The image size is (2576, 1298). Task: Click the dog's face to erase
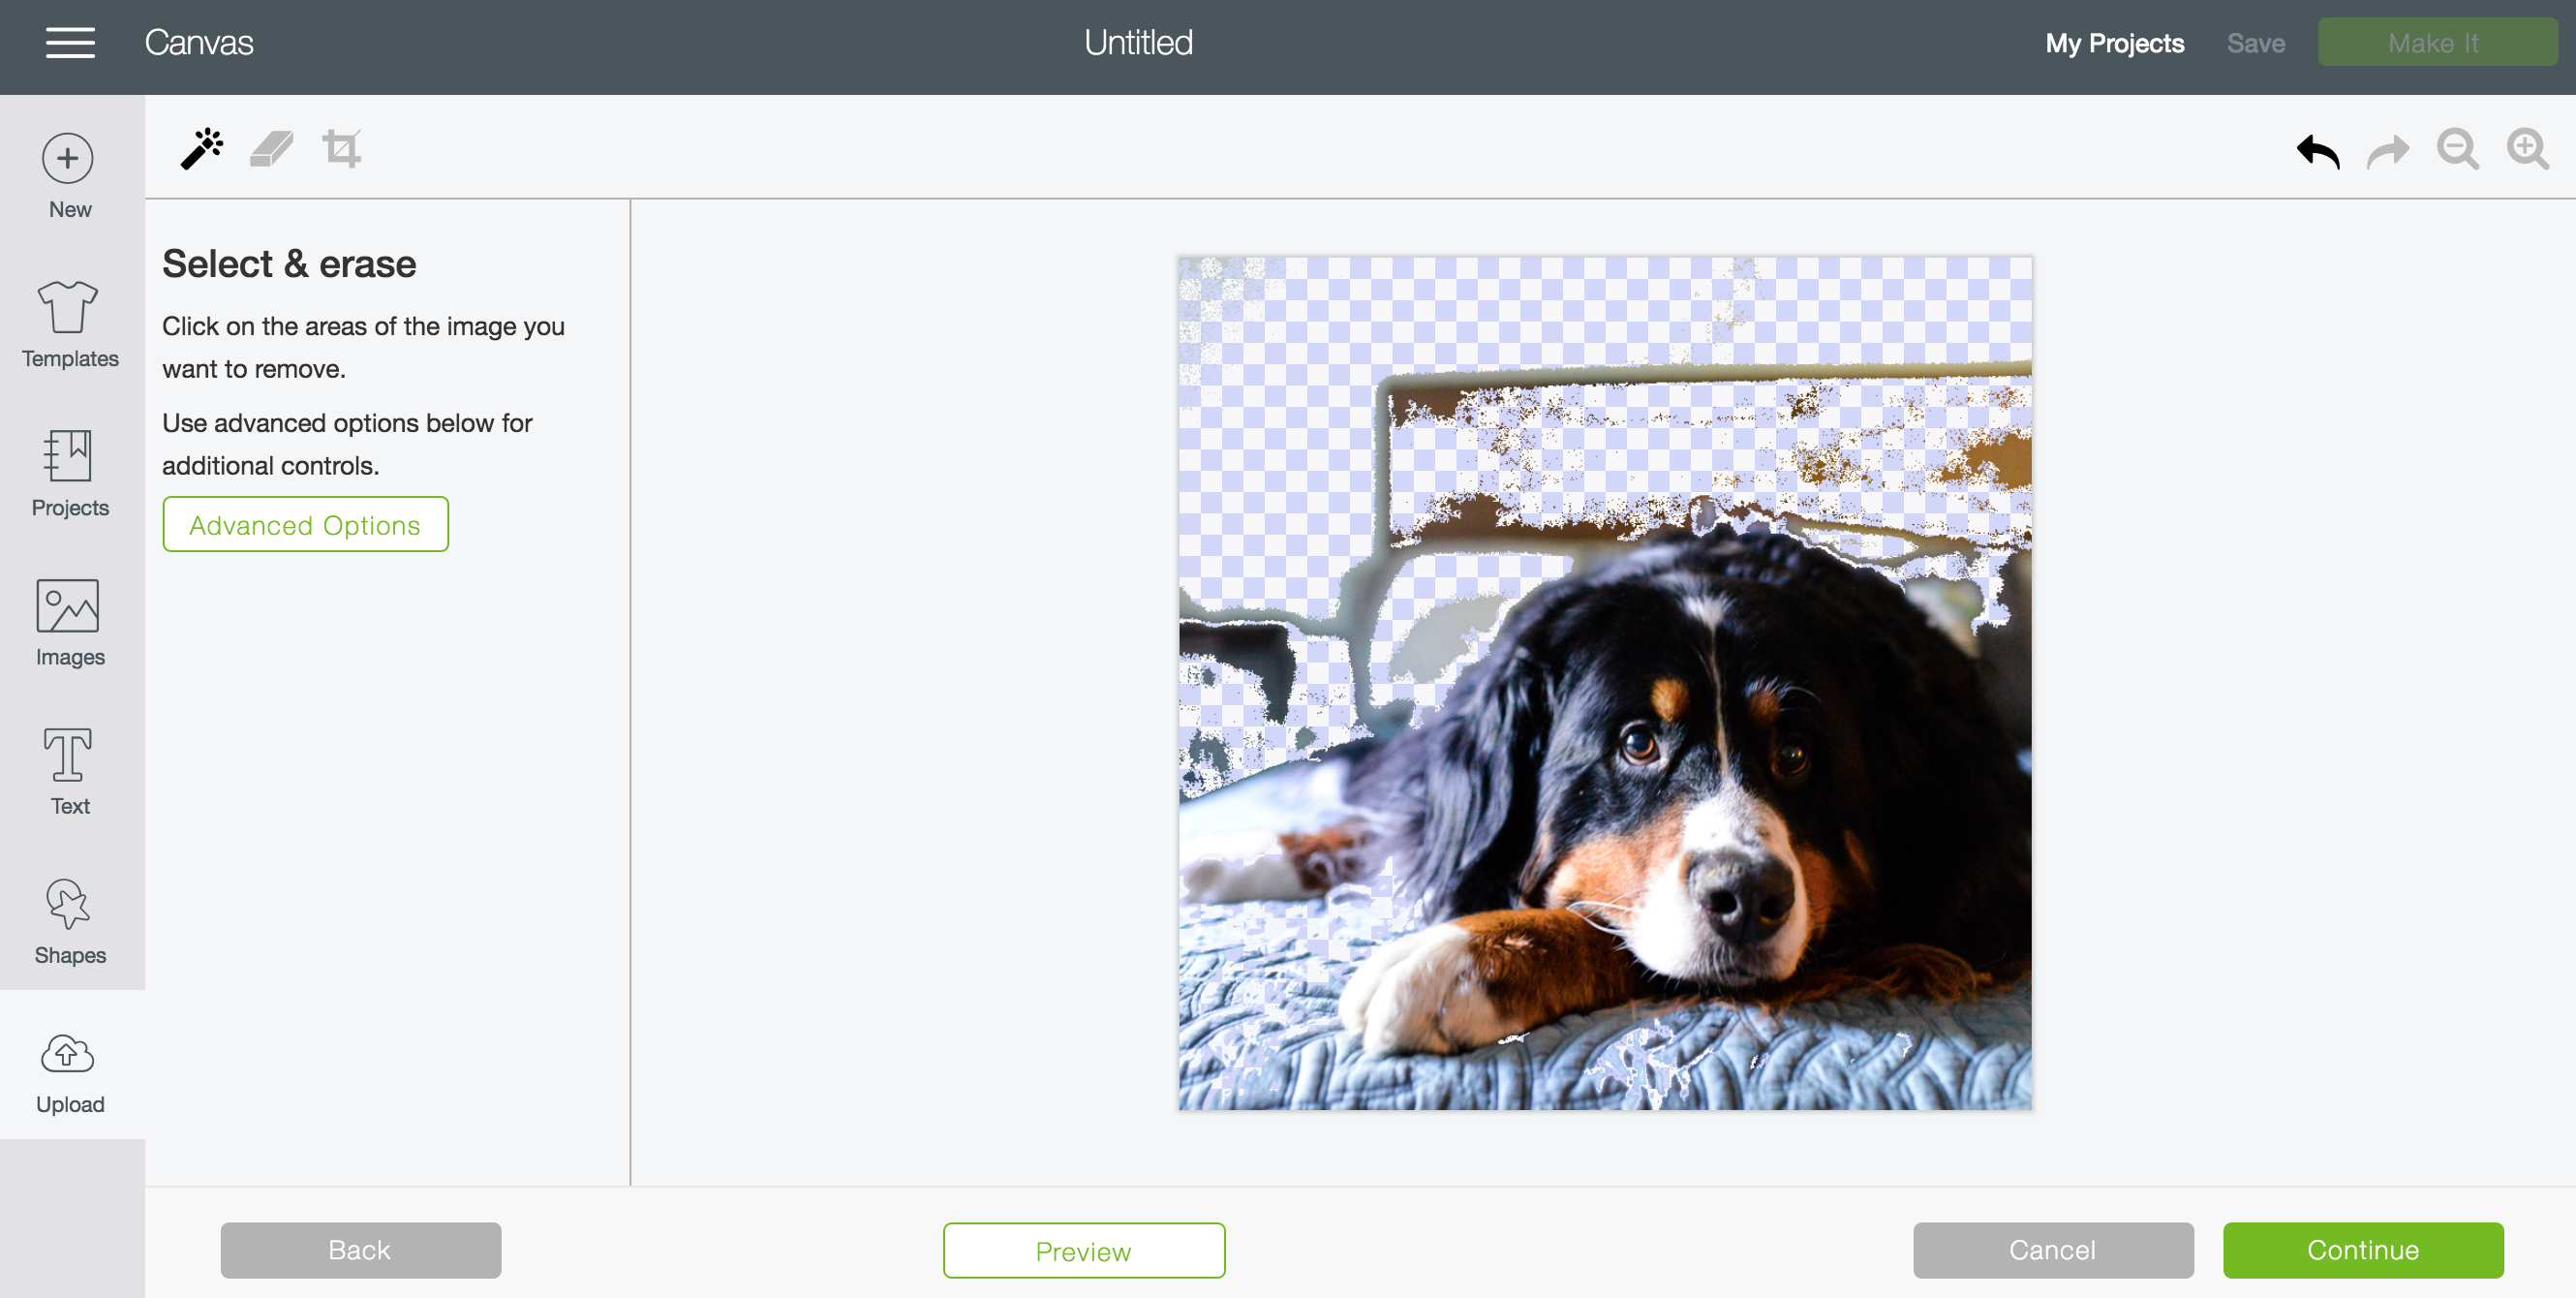click(1720, 790)
